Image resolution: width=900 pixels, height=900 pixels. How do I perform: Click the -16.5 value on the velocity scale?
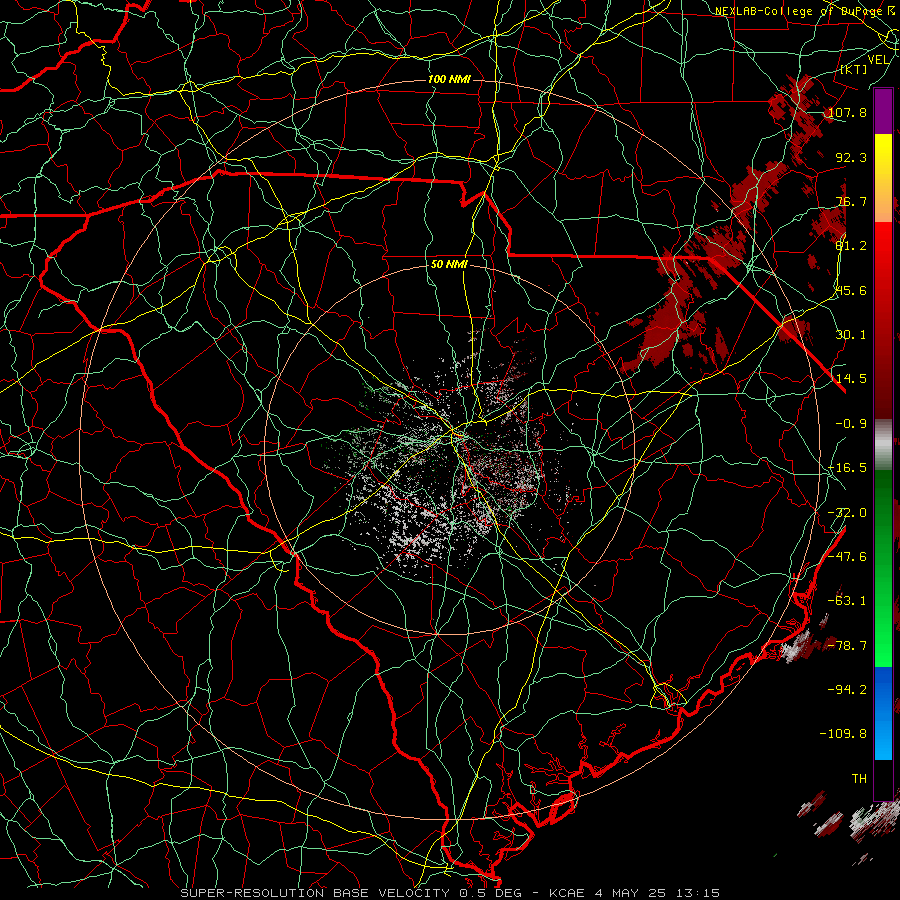tap(847, 468)
